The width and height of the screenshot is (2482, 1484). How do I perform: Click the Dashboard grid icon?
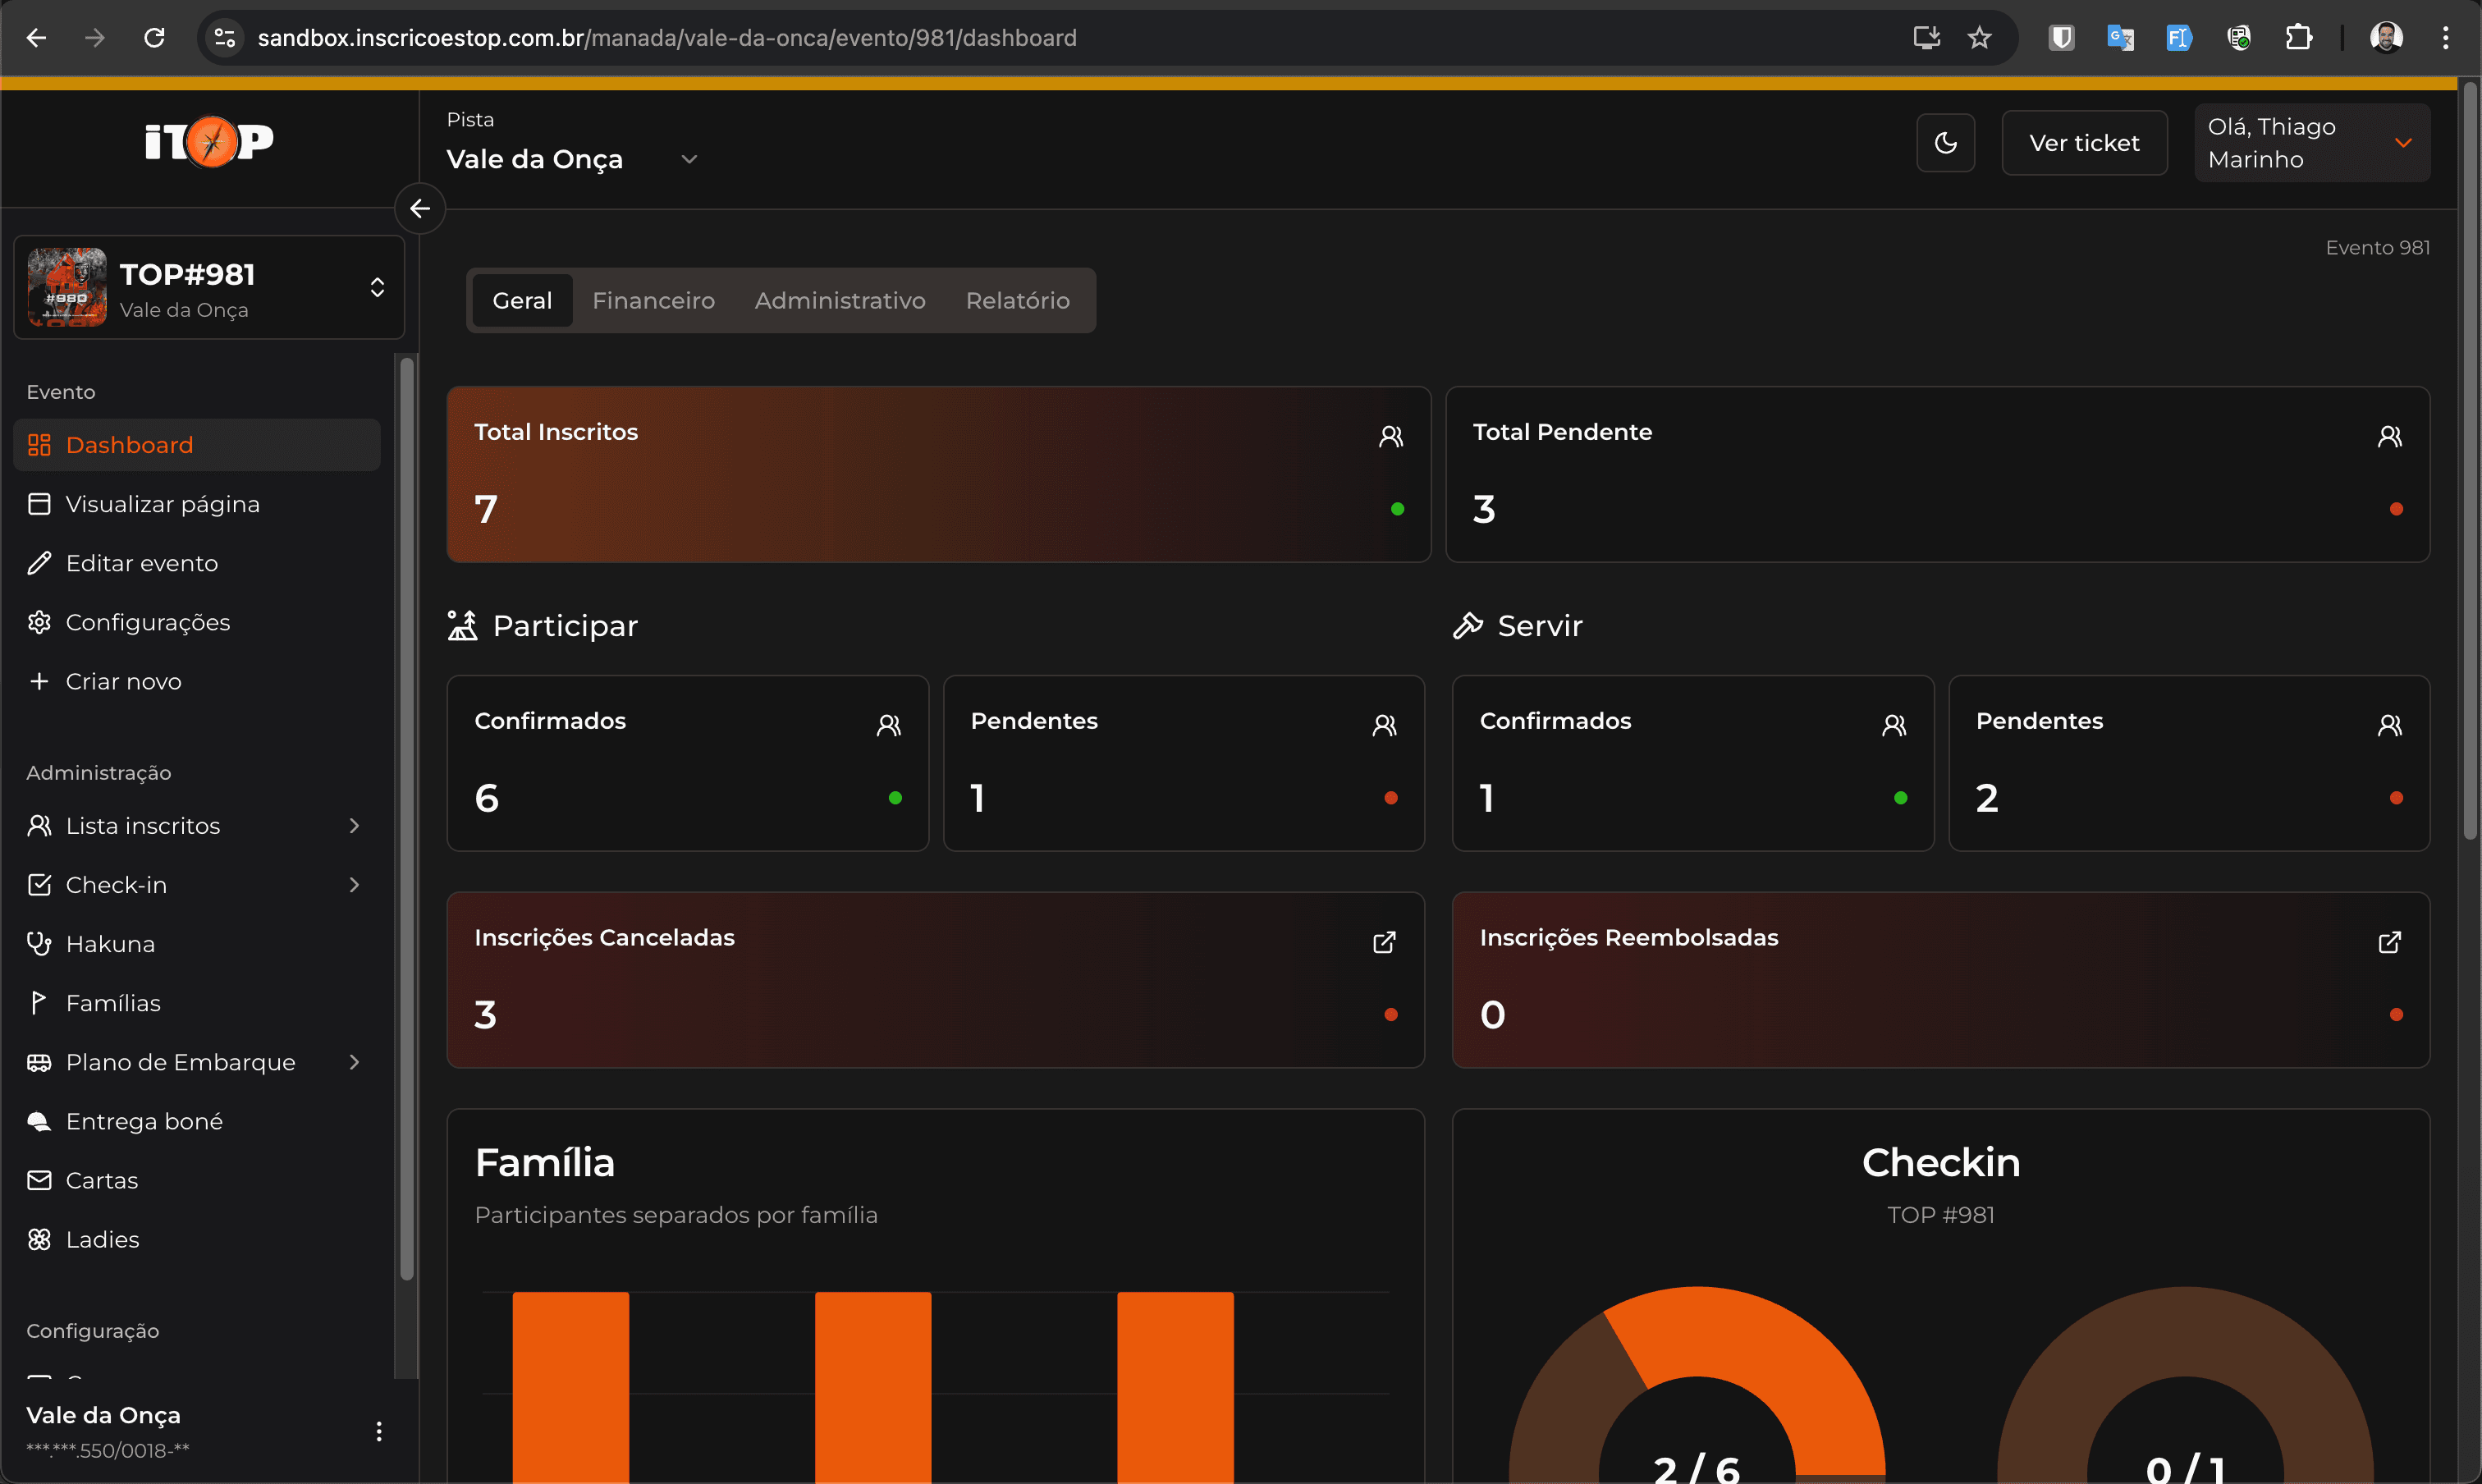coord(39,445)
